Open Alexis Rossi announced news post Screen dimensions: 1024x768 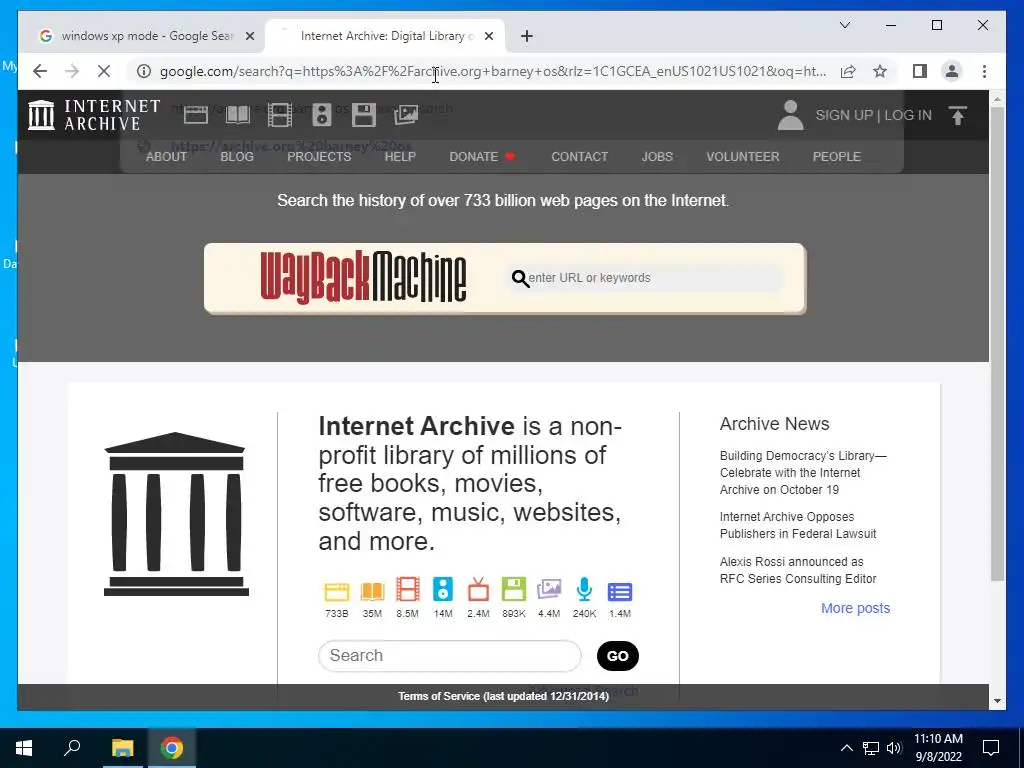[798, 570]
